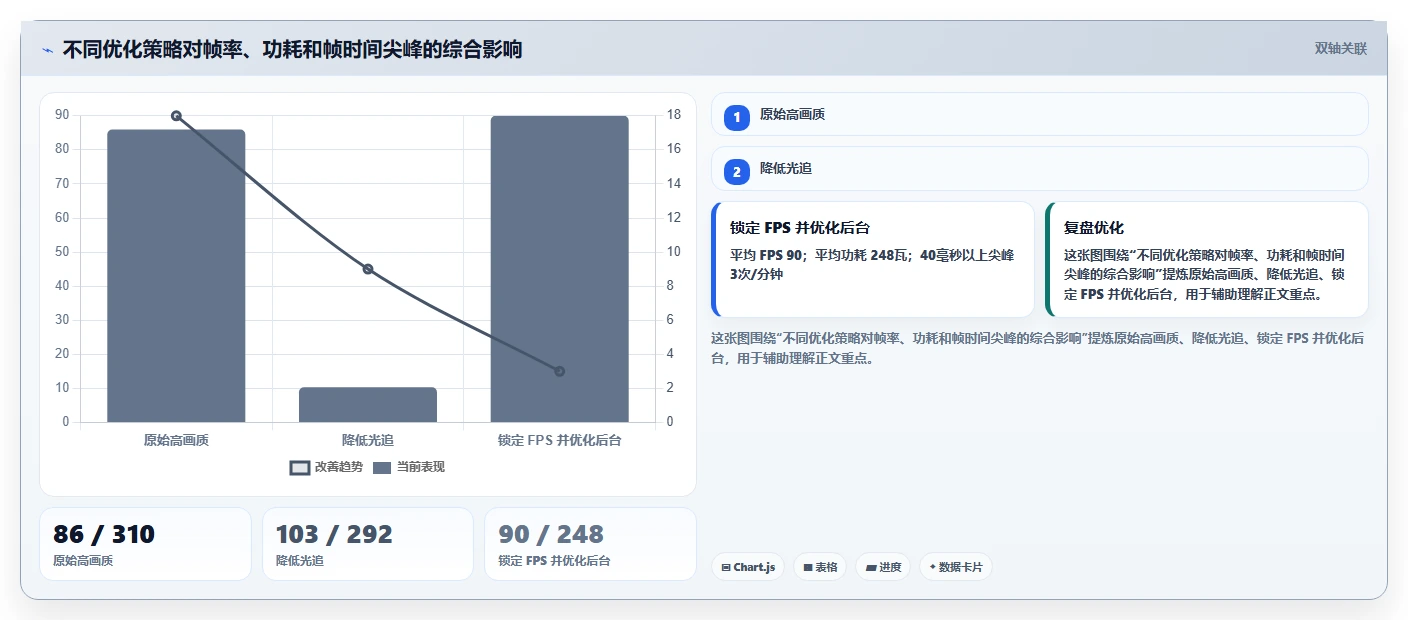Select the 数据卡片 tag

[x=956, y=567]
